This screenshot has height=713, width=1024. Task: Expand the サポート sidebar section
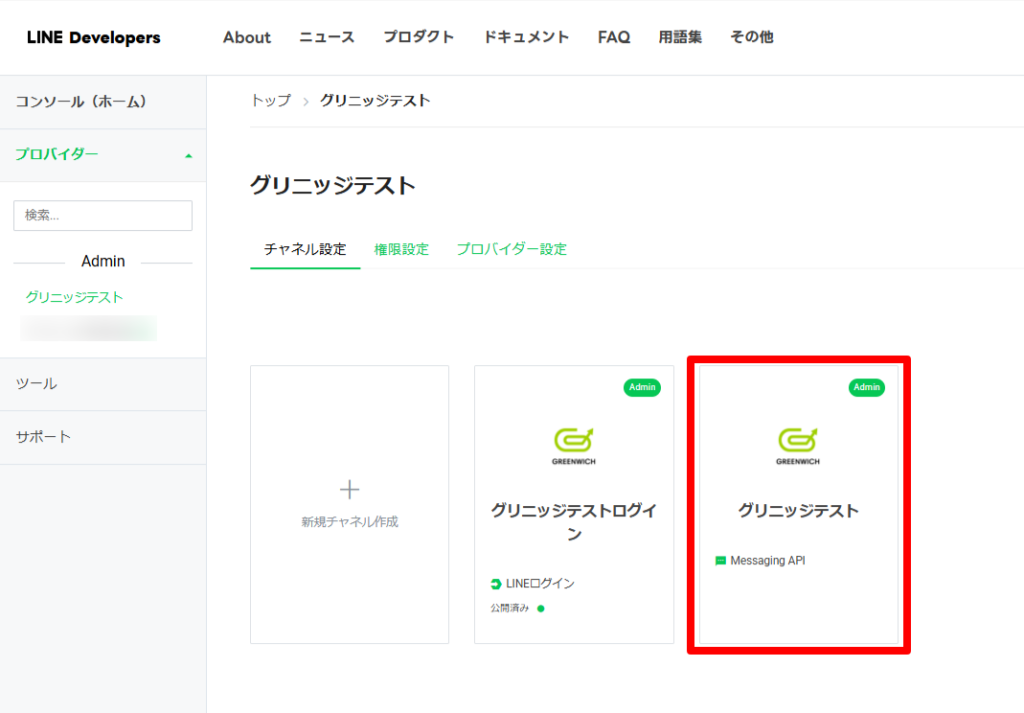tap(44, 437)
